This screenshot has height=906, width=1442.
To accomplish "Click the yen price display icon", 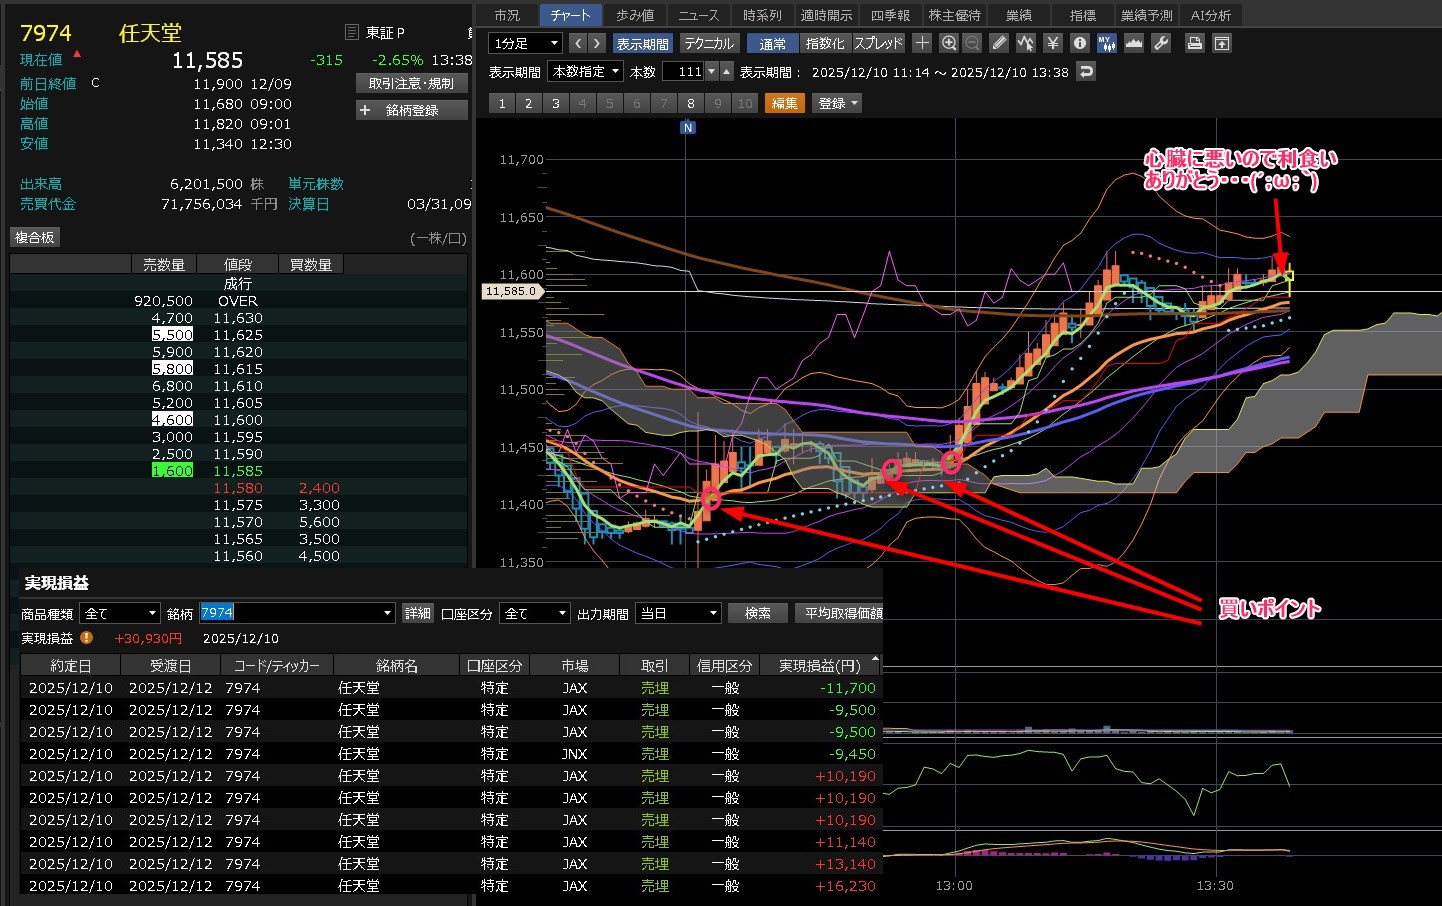I will [1052, 43].
